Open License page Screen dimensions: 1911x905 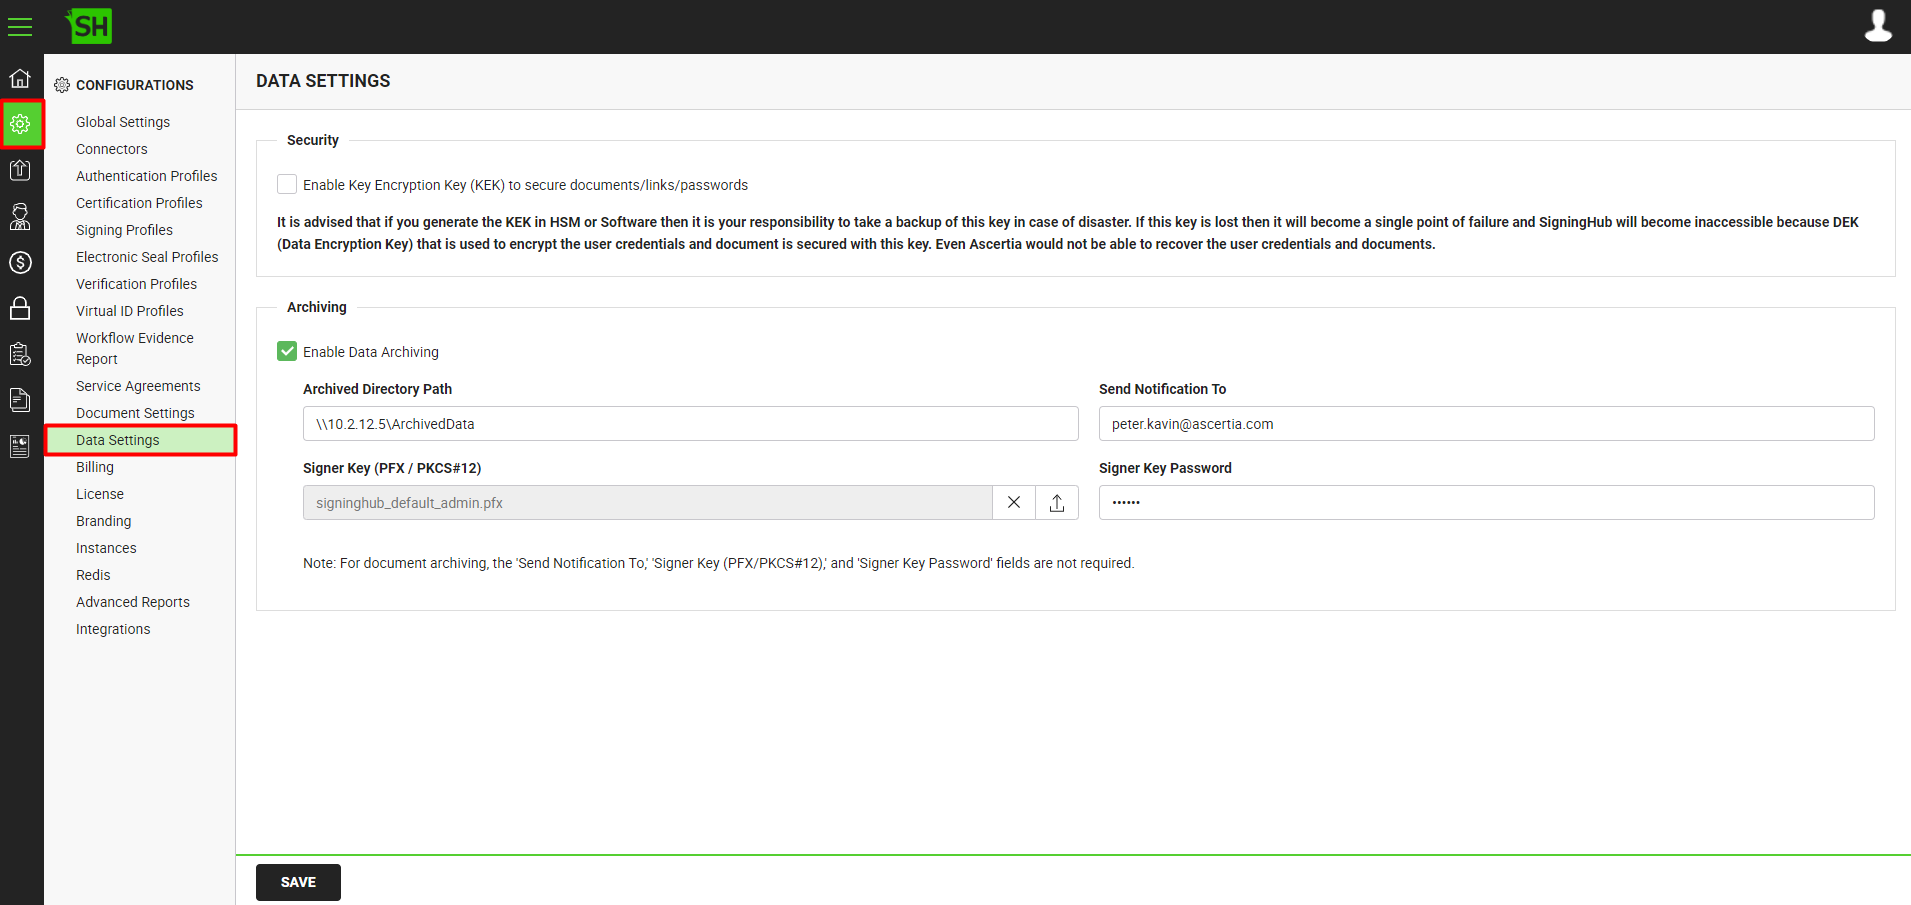100,494
